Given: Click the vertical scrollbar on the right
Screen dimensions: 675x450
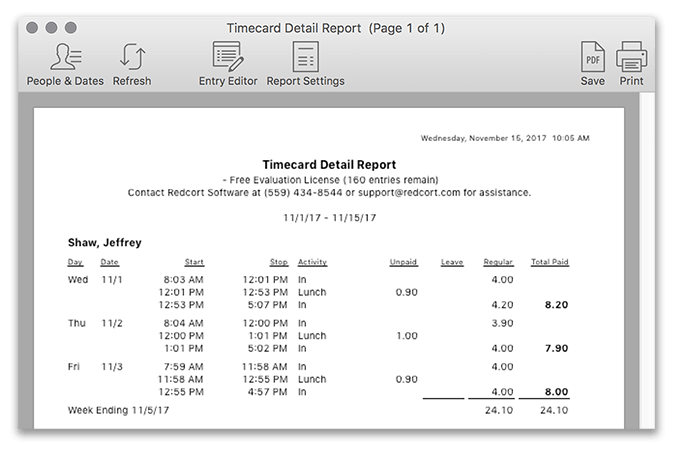Looking at the screenshot, I should 647,260.
